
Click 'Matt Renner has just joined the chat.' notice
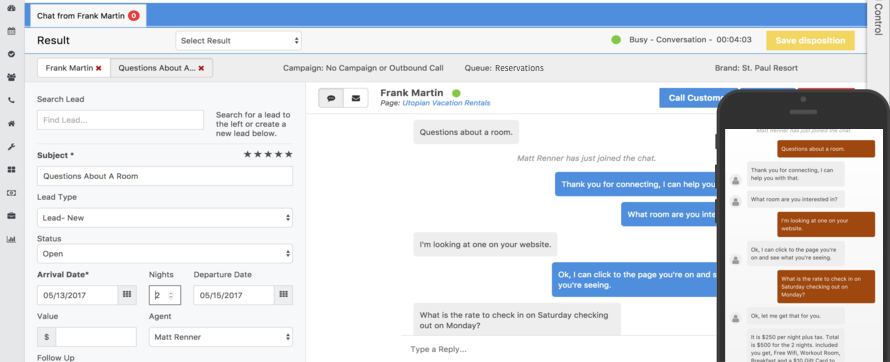coord(586,158)
